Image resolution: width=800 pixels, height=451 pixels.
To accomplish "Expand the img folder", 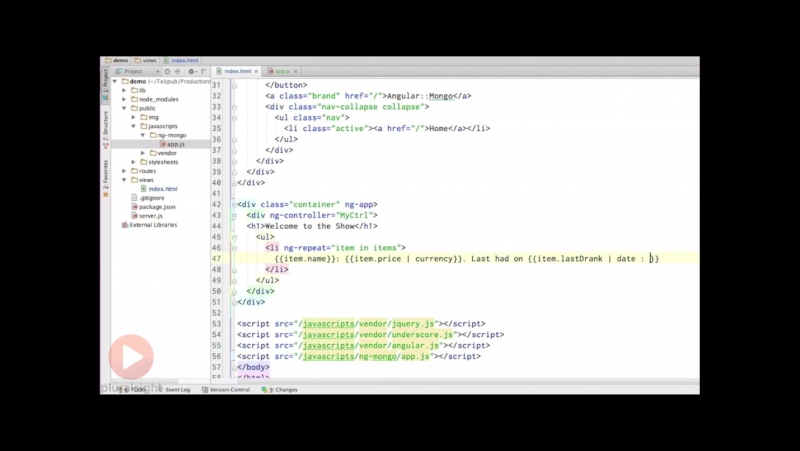I will point(134,117).
